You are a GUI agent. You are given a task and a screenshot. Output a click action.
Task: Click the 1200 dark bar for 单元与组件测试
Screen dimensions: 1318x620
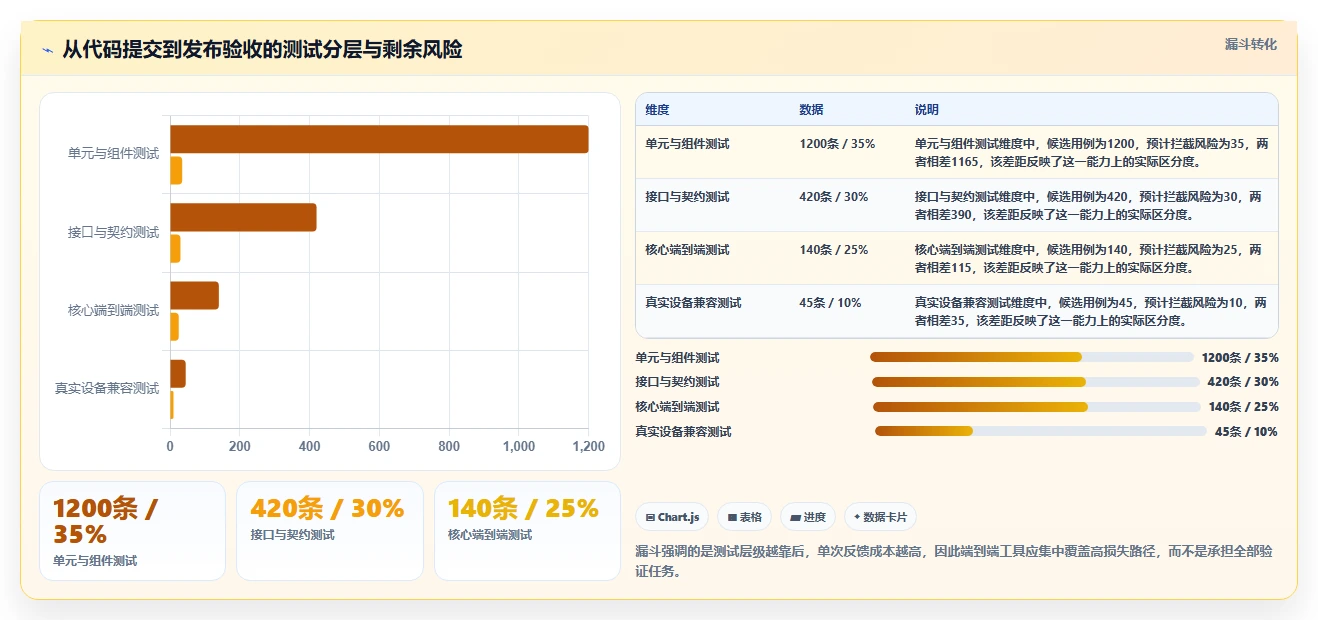coord(379,139)
